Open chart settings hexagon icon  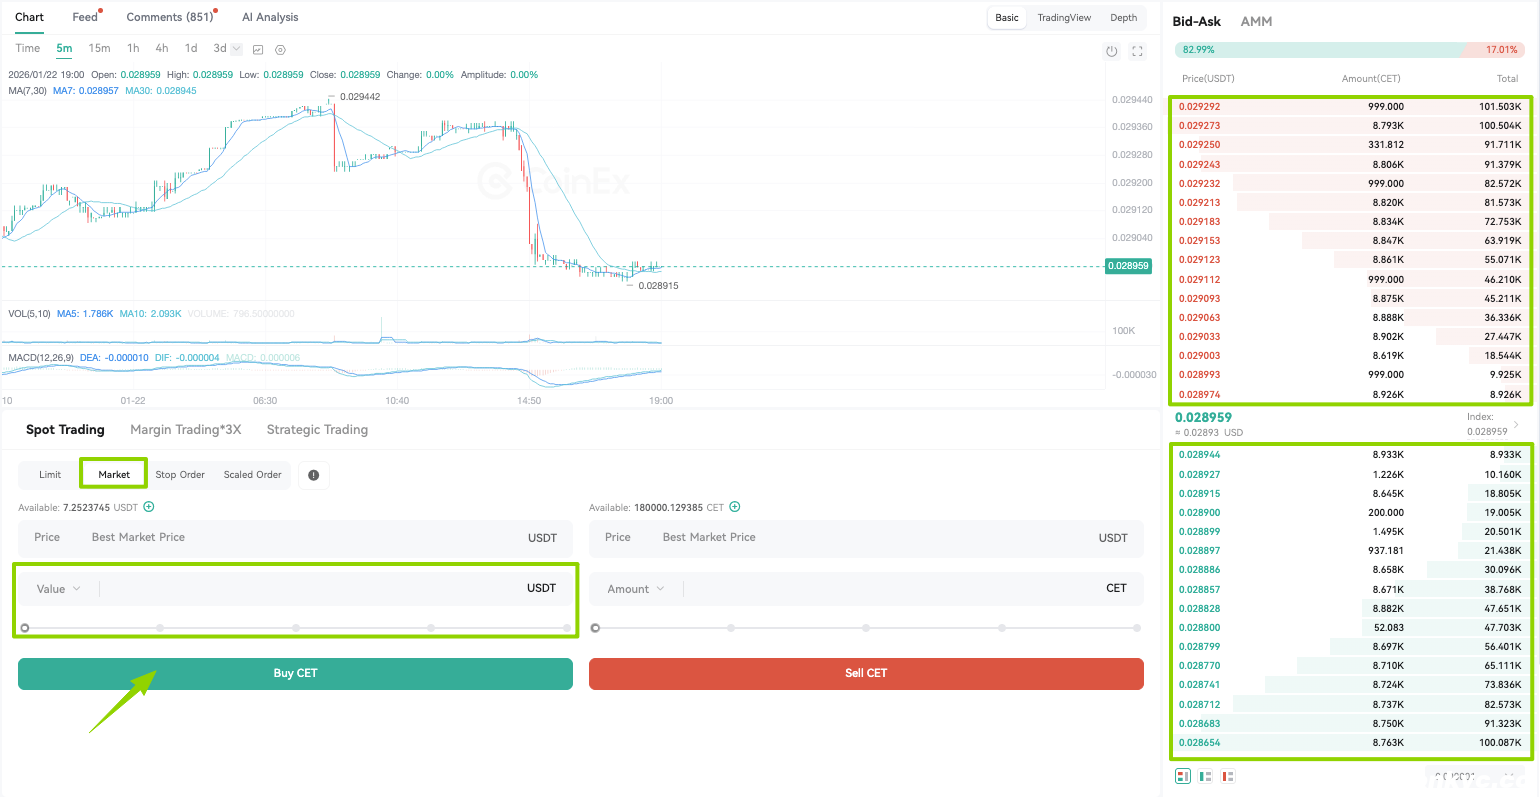click(280, 49)
